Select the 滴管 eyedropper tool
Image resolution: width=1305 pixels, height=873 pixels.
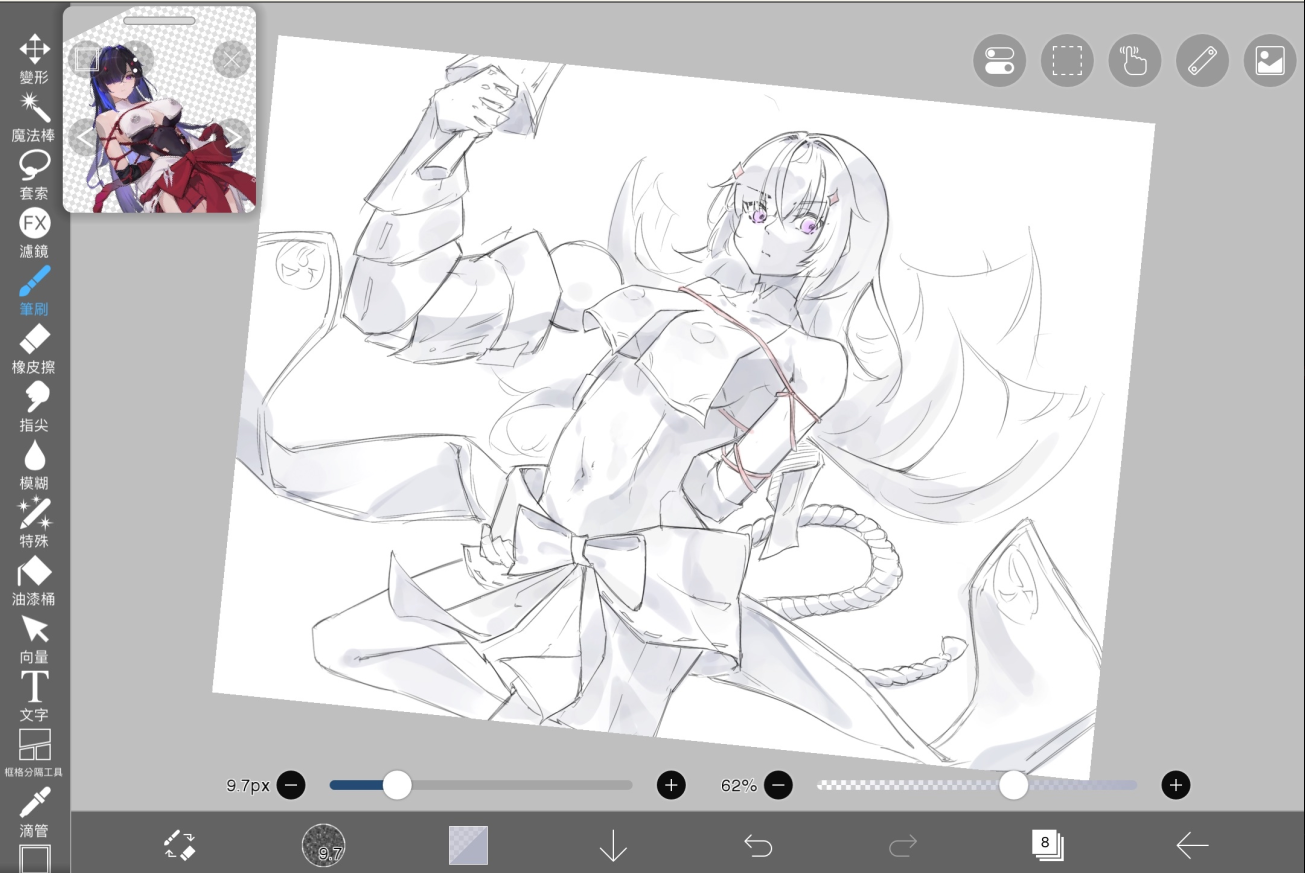click(34, 812)
